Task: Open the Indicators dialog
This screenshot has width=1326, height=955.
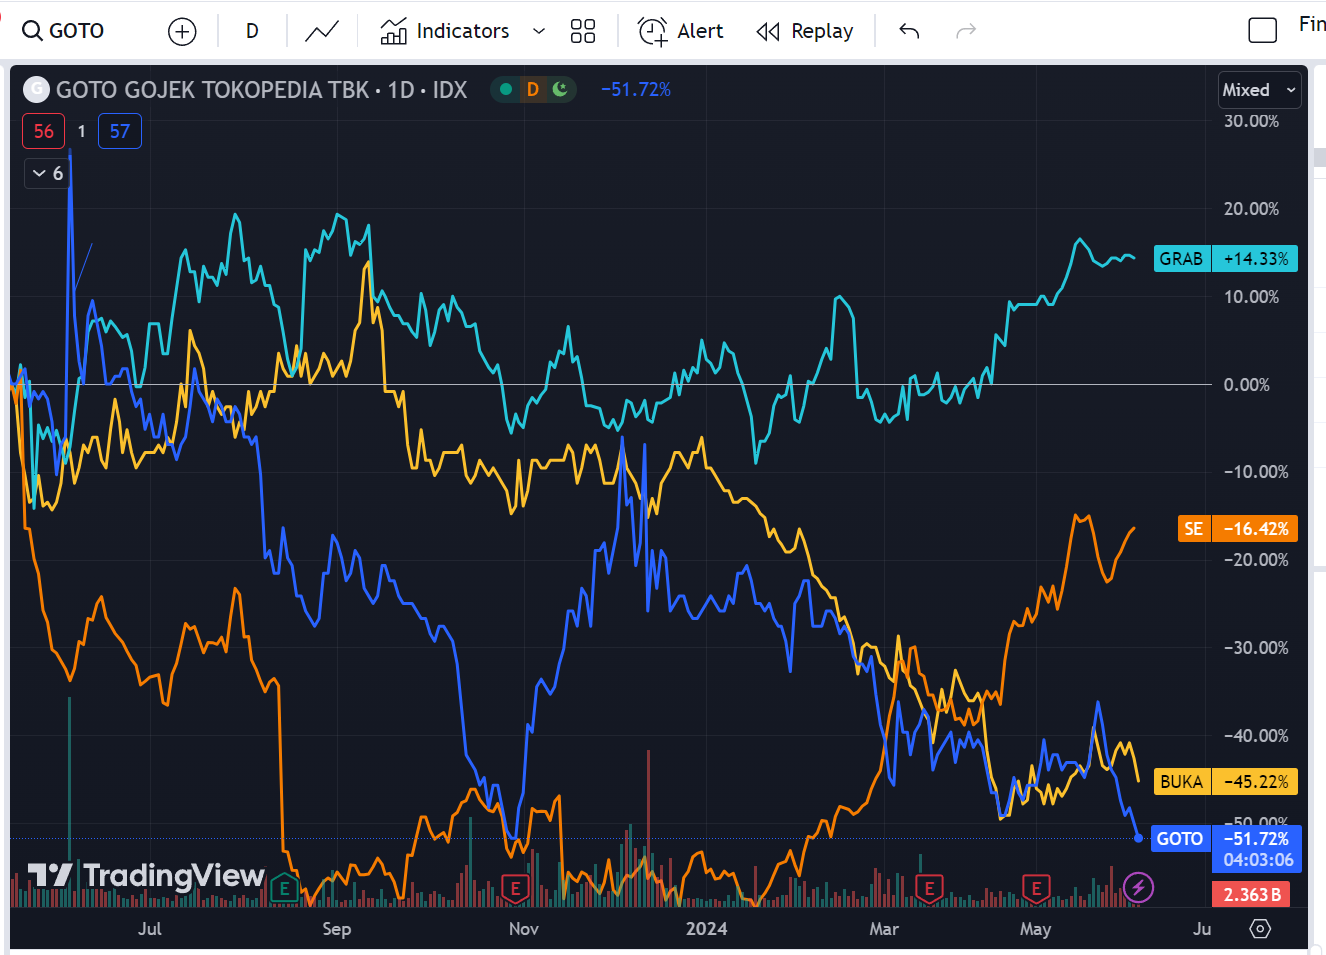Action: [x=445, y=31]
